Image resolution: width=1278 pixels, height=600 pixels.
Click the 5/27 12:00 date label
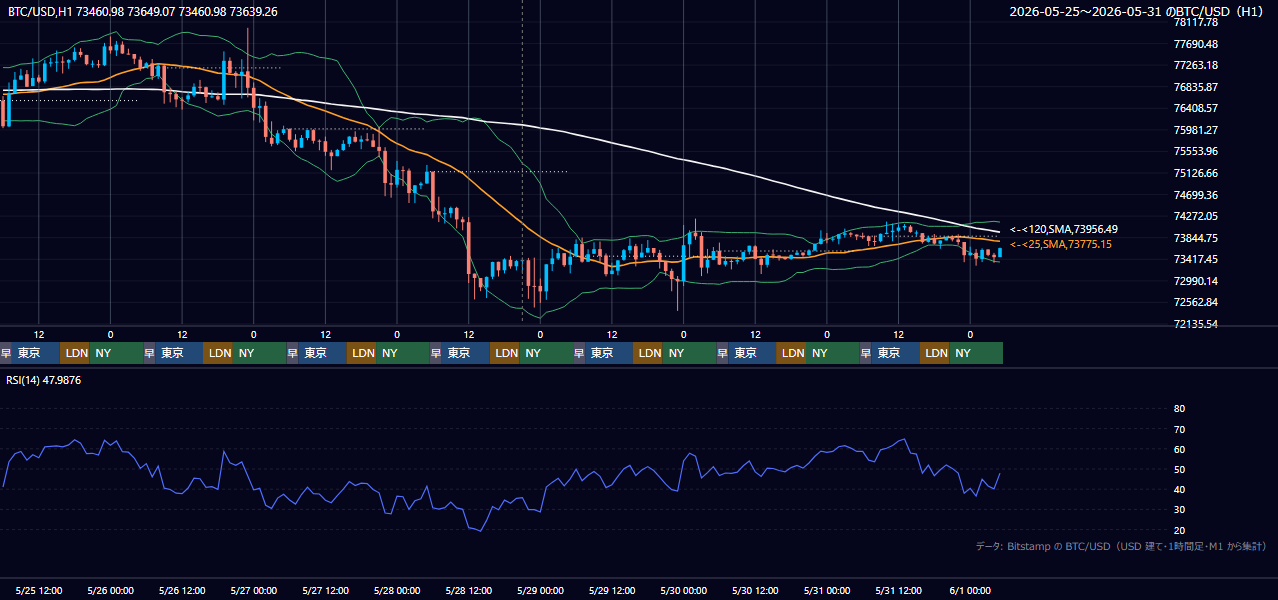coord(326,590)
